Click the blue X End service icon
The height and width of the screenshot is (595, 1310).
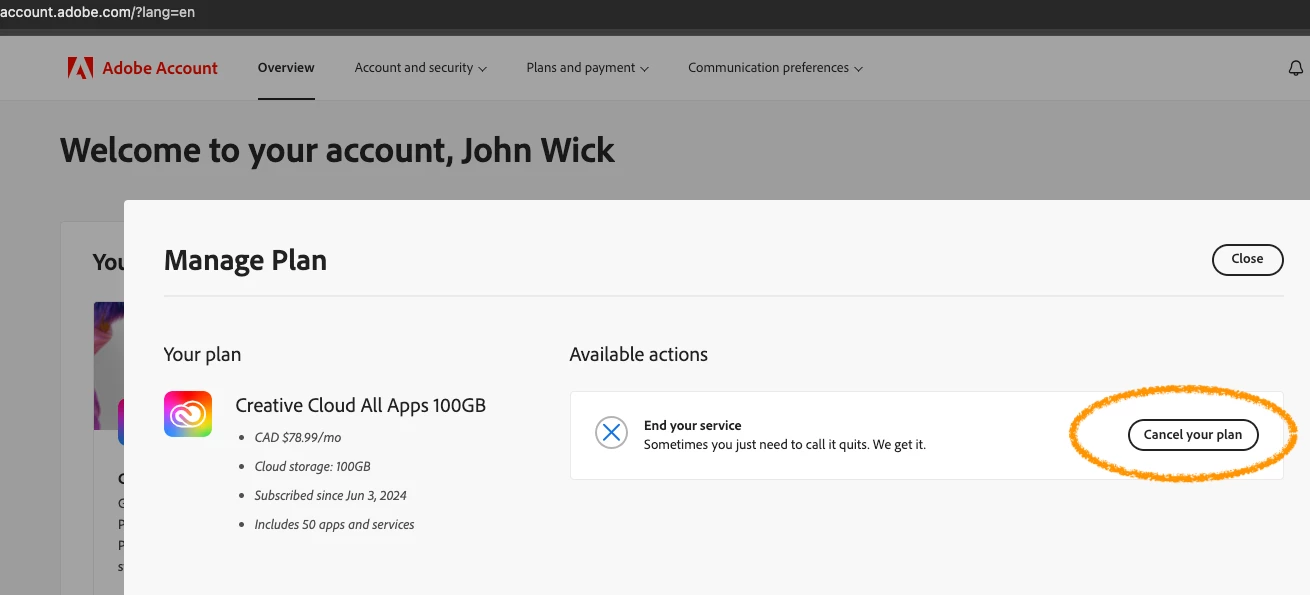[611, 433]
